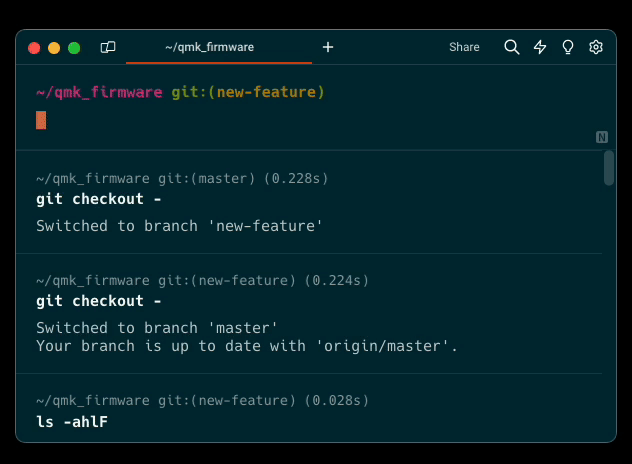Select the ls -ahlF command block
The height and width of the screenshot is (464, 632).
[72, 422]
